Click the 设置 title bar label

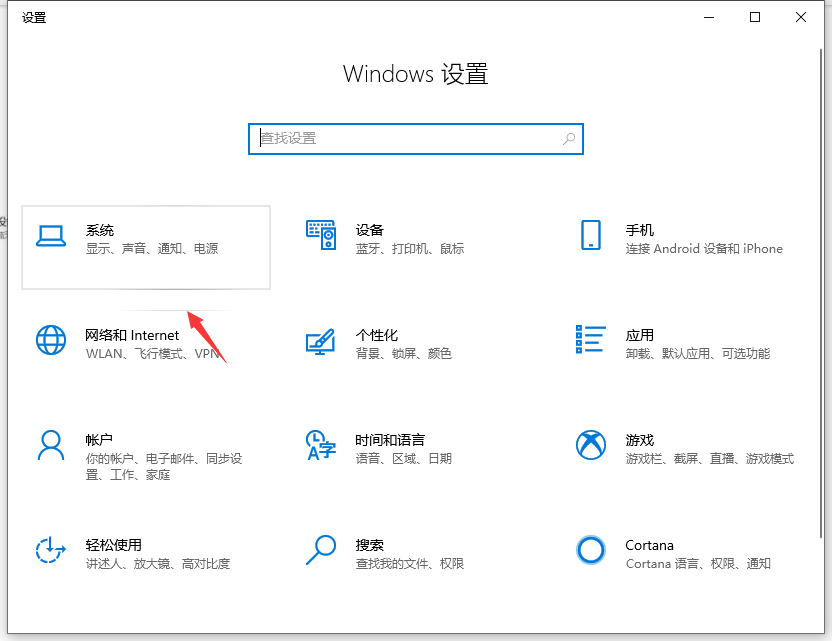coord(33,17)
